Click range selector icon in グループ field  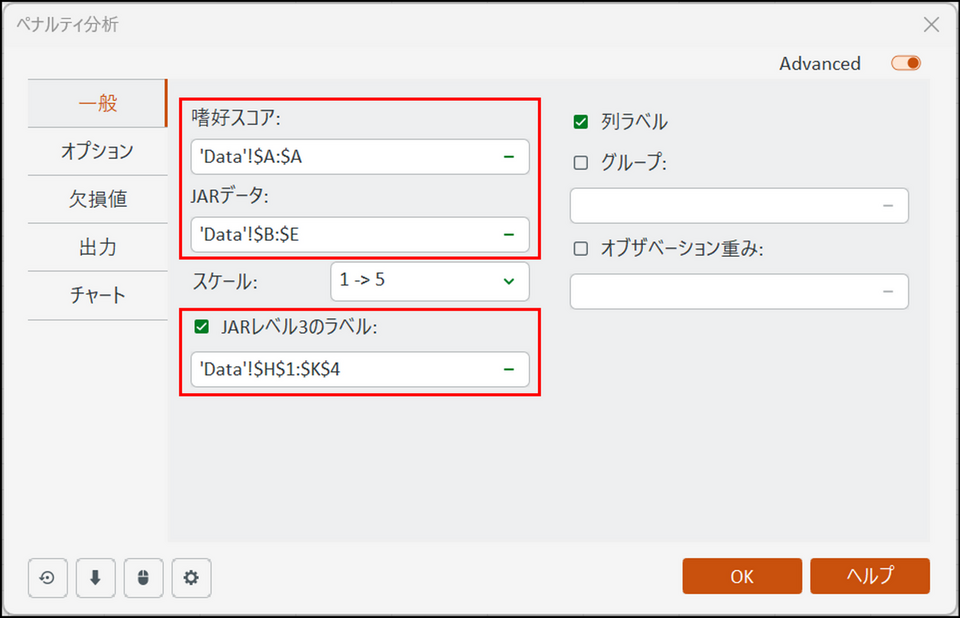click(x=888, y=206)
